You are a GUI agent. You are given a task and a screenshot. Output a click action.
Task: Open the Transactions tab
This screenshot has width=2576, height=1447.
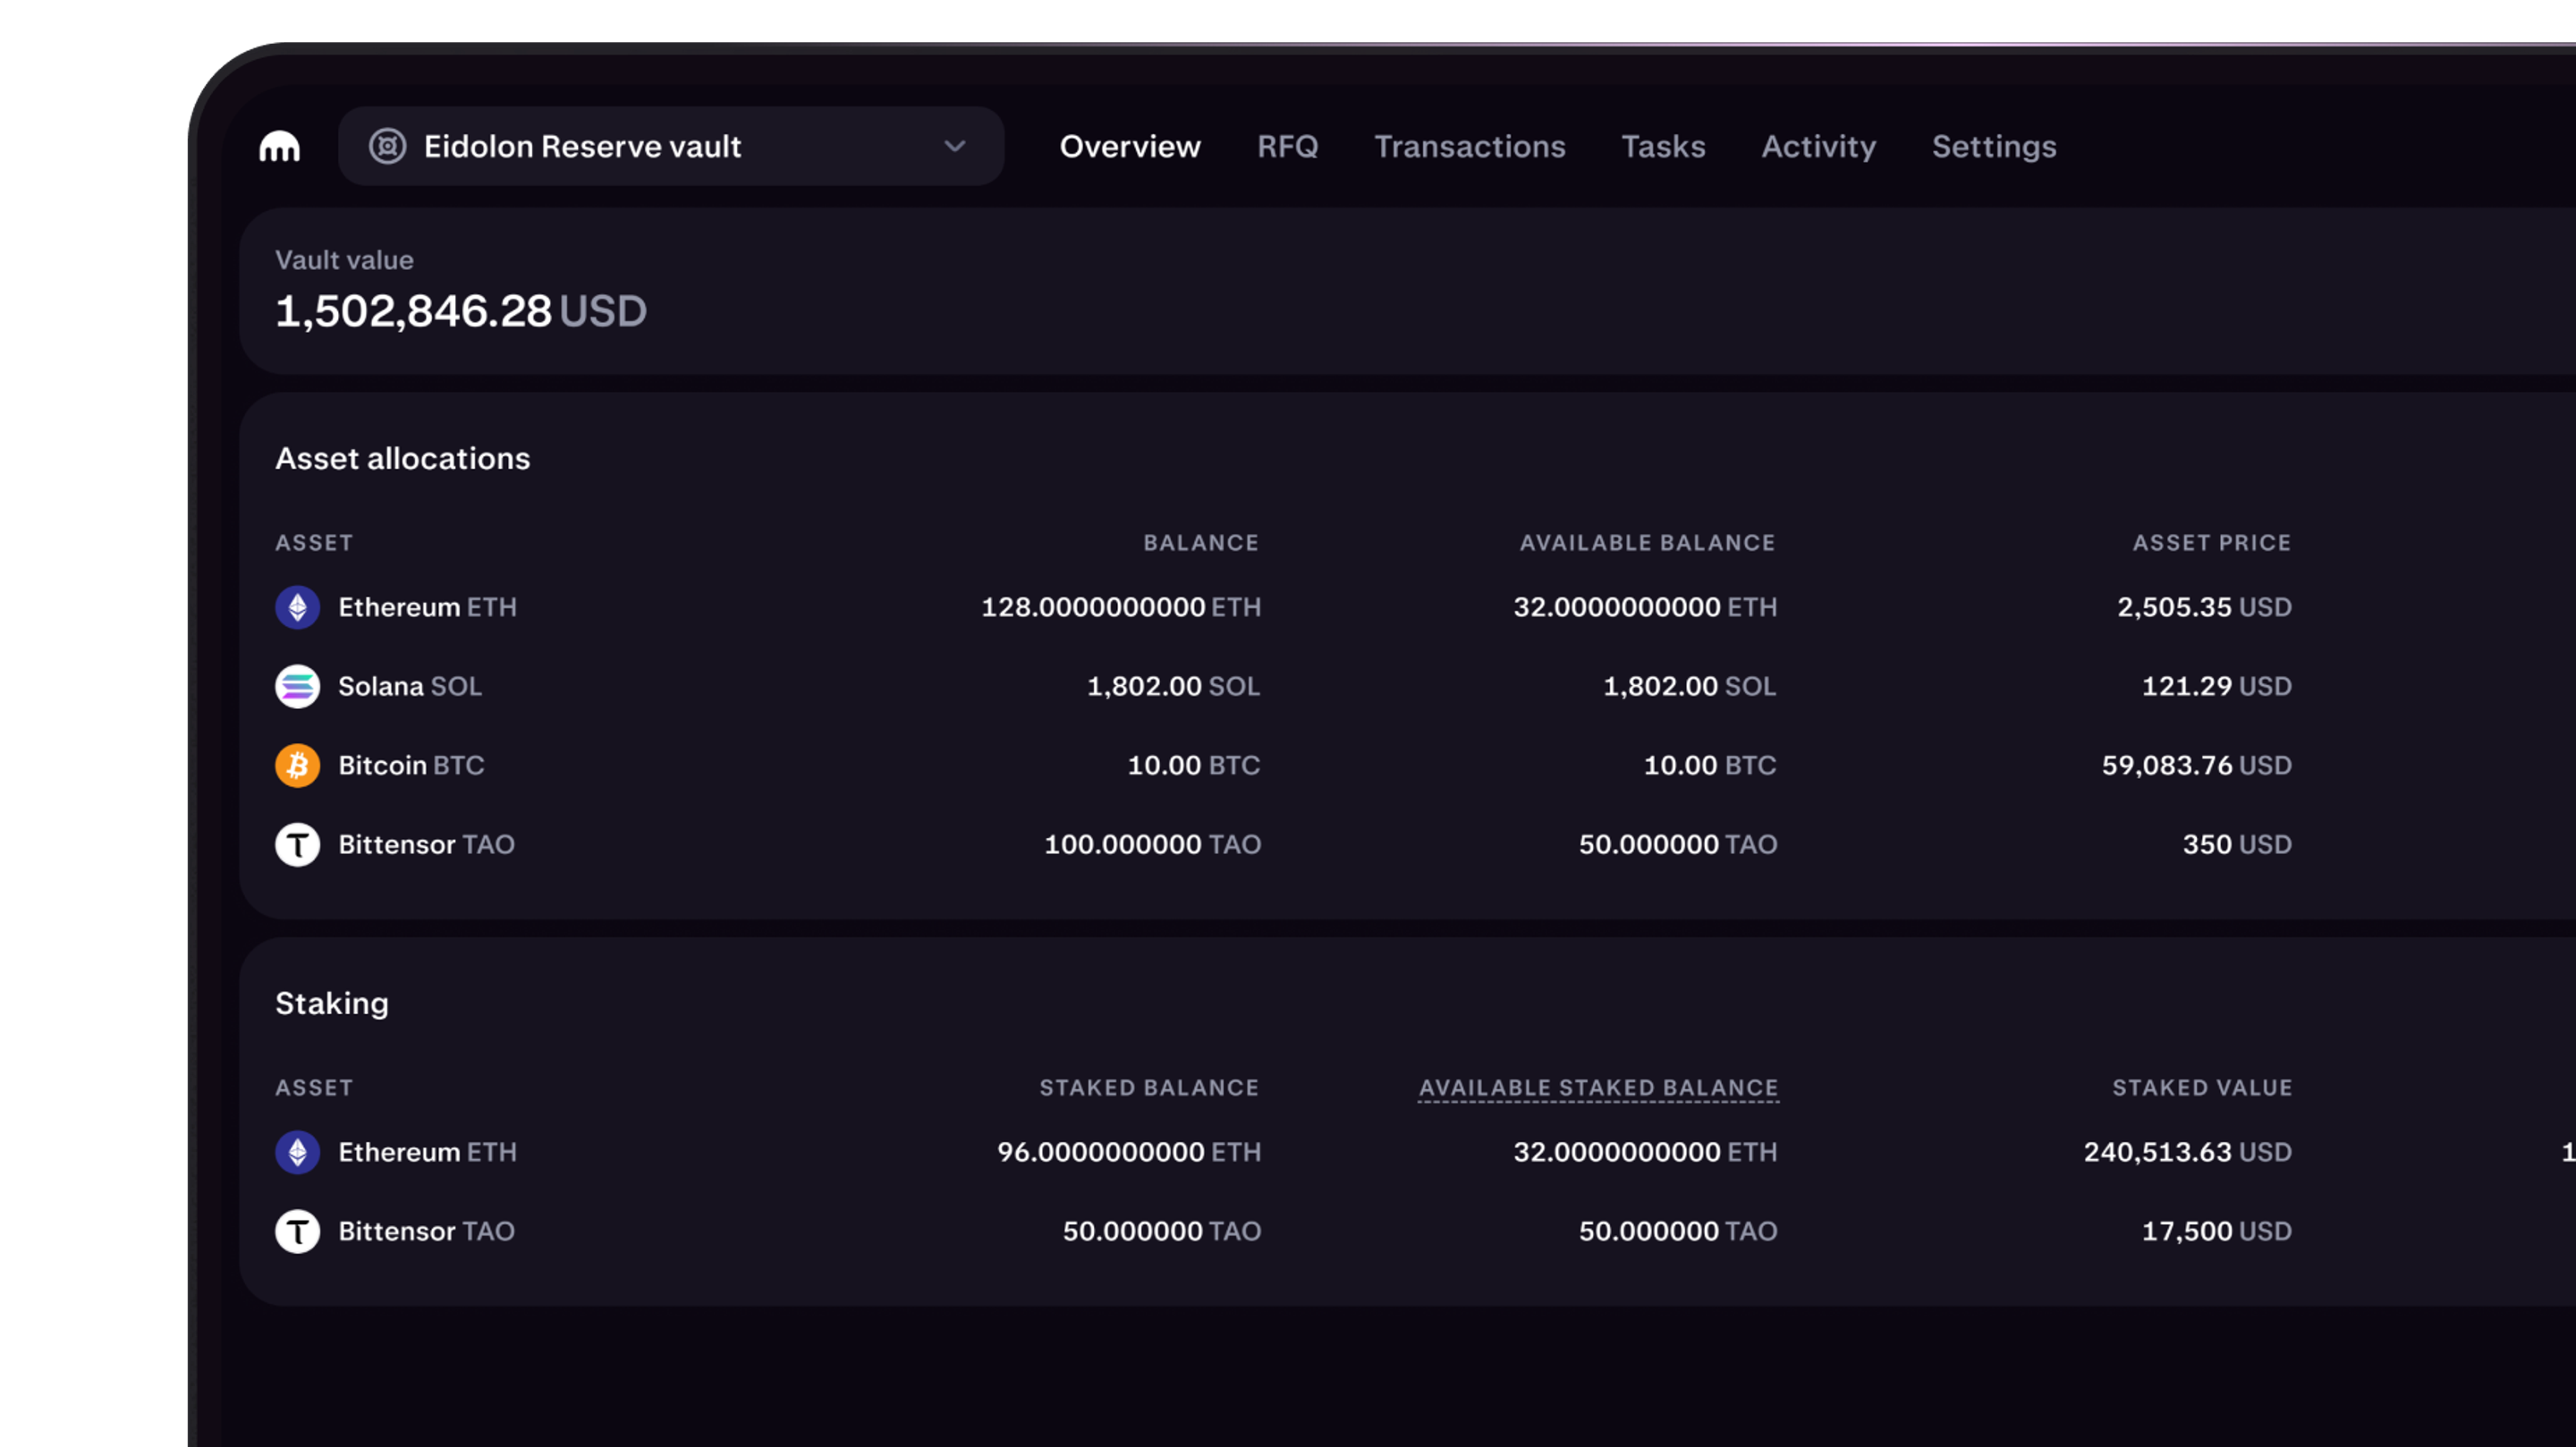click(x=1469, y=146)
